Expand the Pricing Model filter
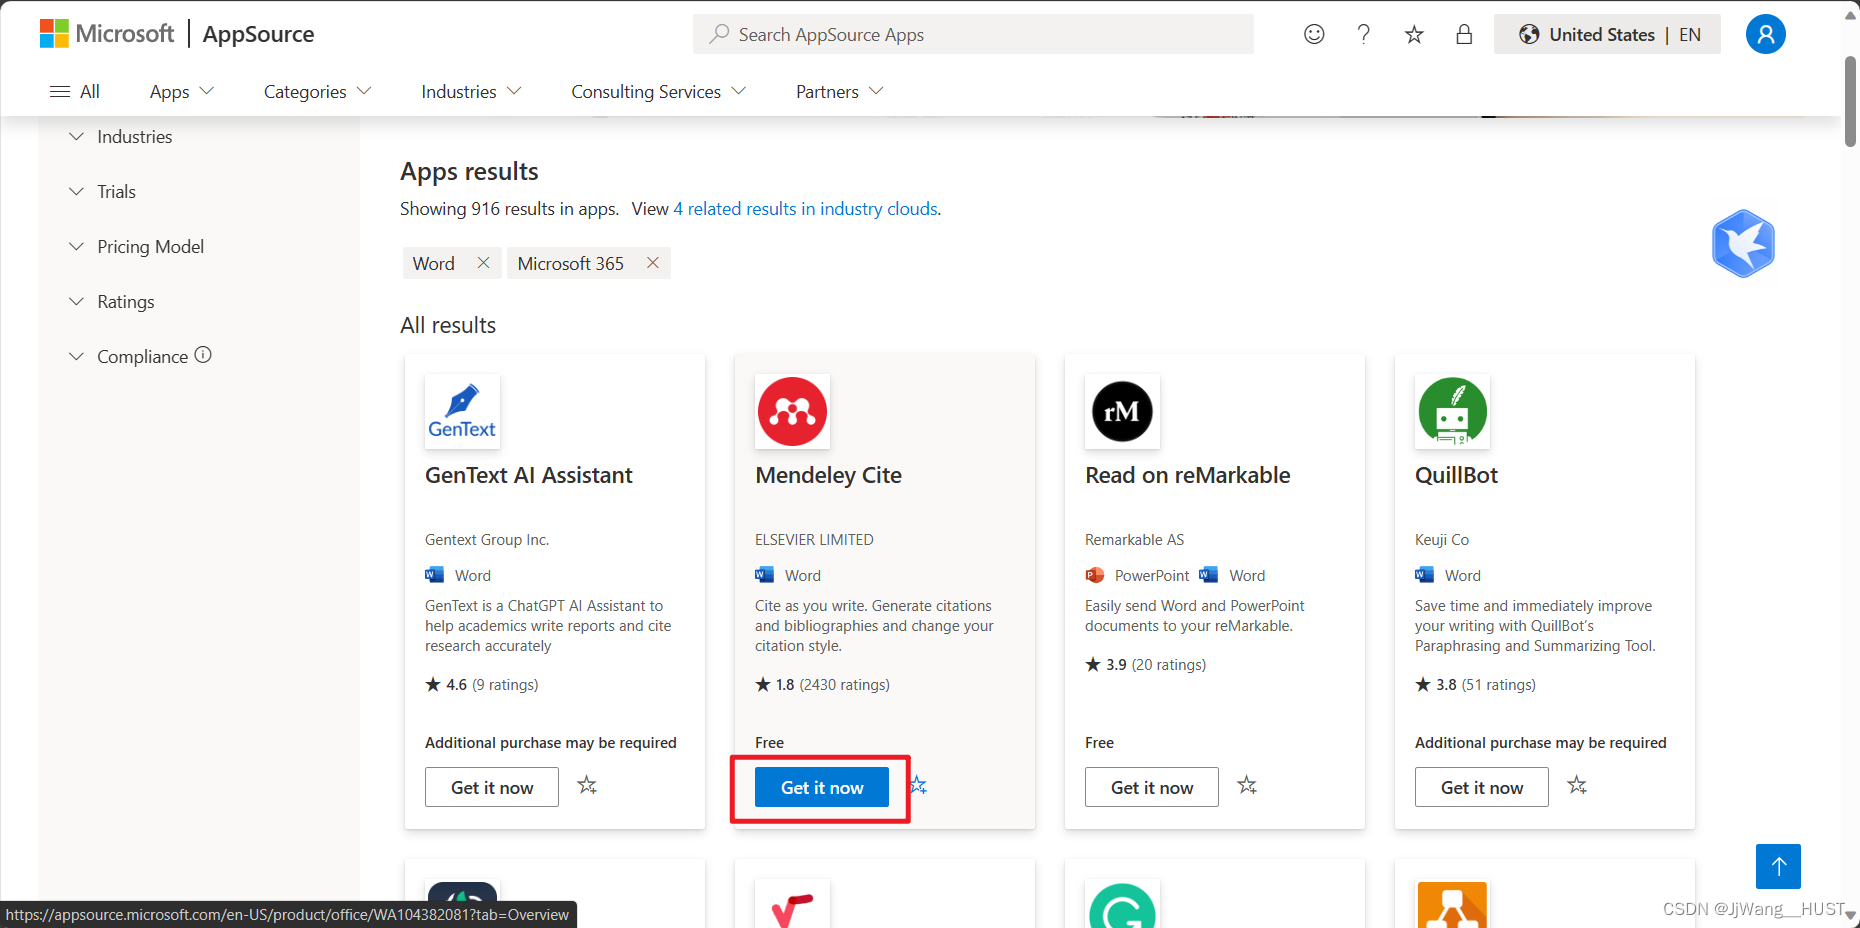 (x=136, y=247)
